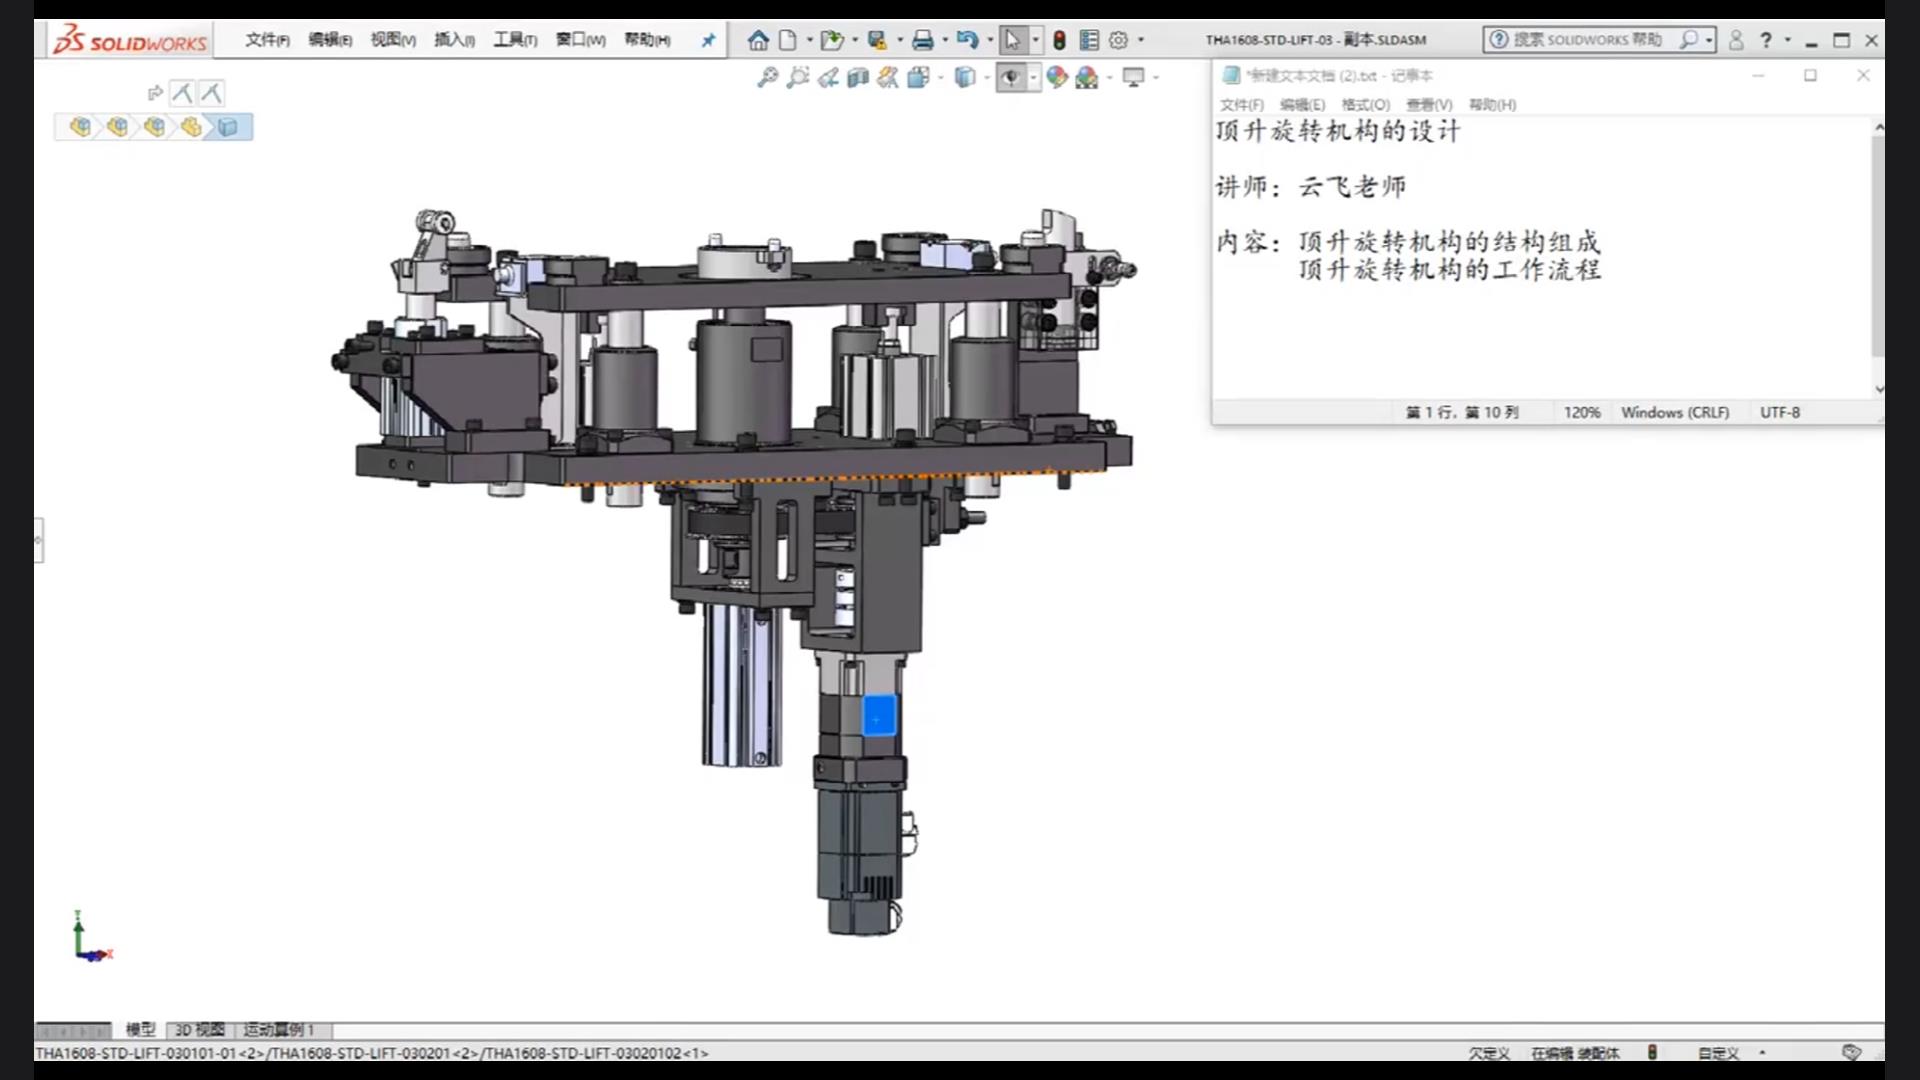
Task: Open Notepad's 查看(V) menu
Action: point(1429,104)
